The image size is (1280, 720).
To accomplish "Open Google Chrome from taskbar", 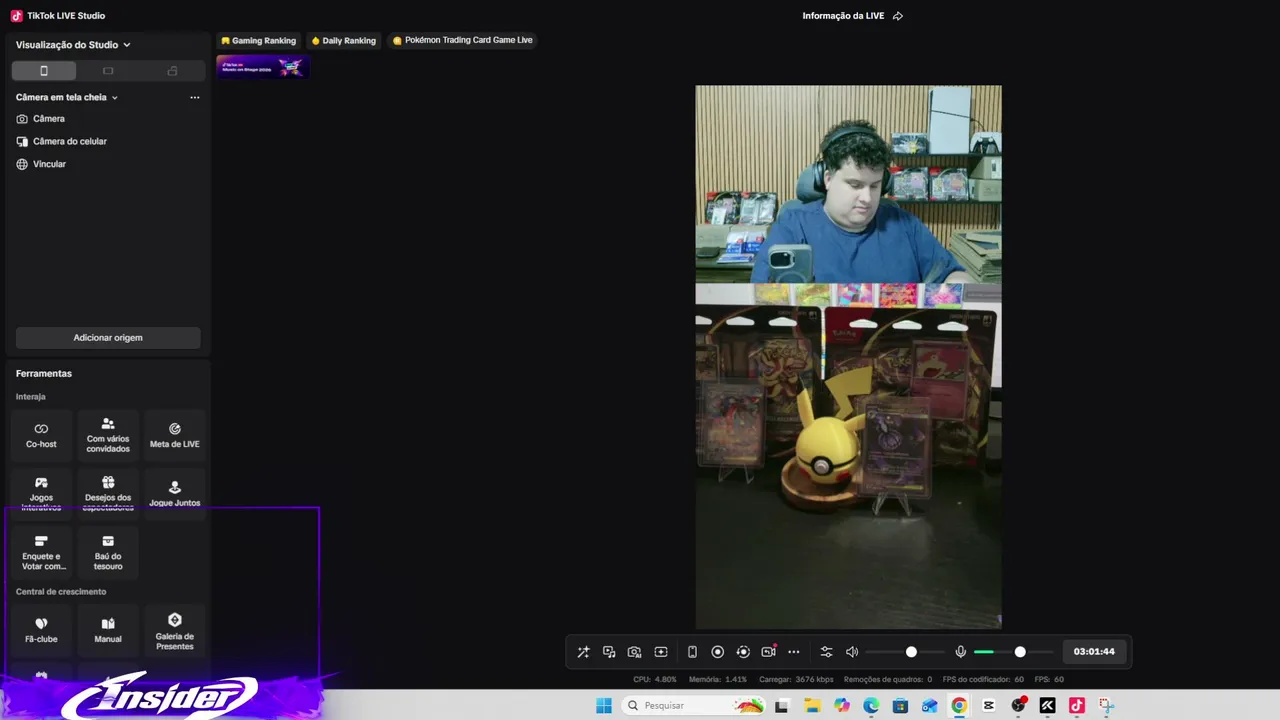I will [x=959, y=706].
